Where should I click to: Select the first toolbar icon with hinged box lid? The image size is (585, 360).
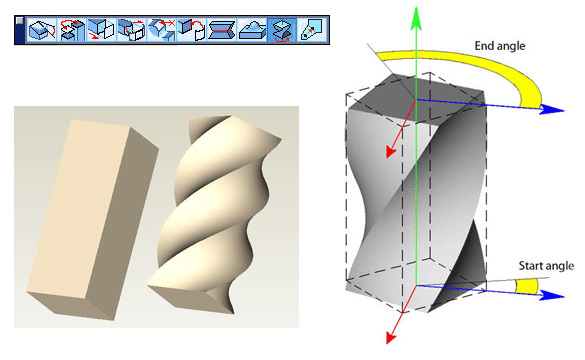coord(42,30)
